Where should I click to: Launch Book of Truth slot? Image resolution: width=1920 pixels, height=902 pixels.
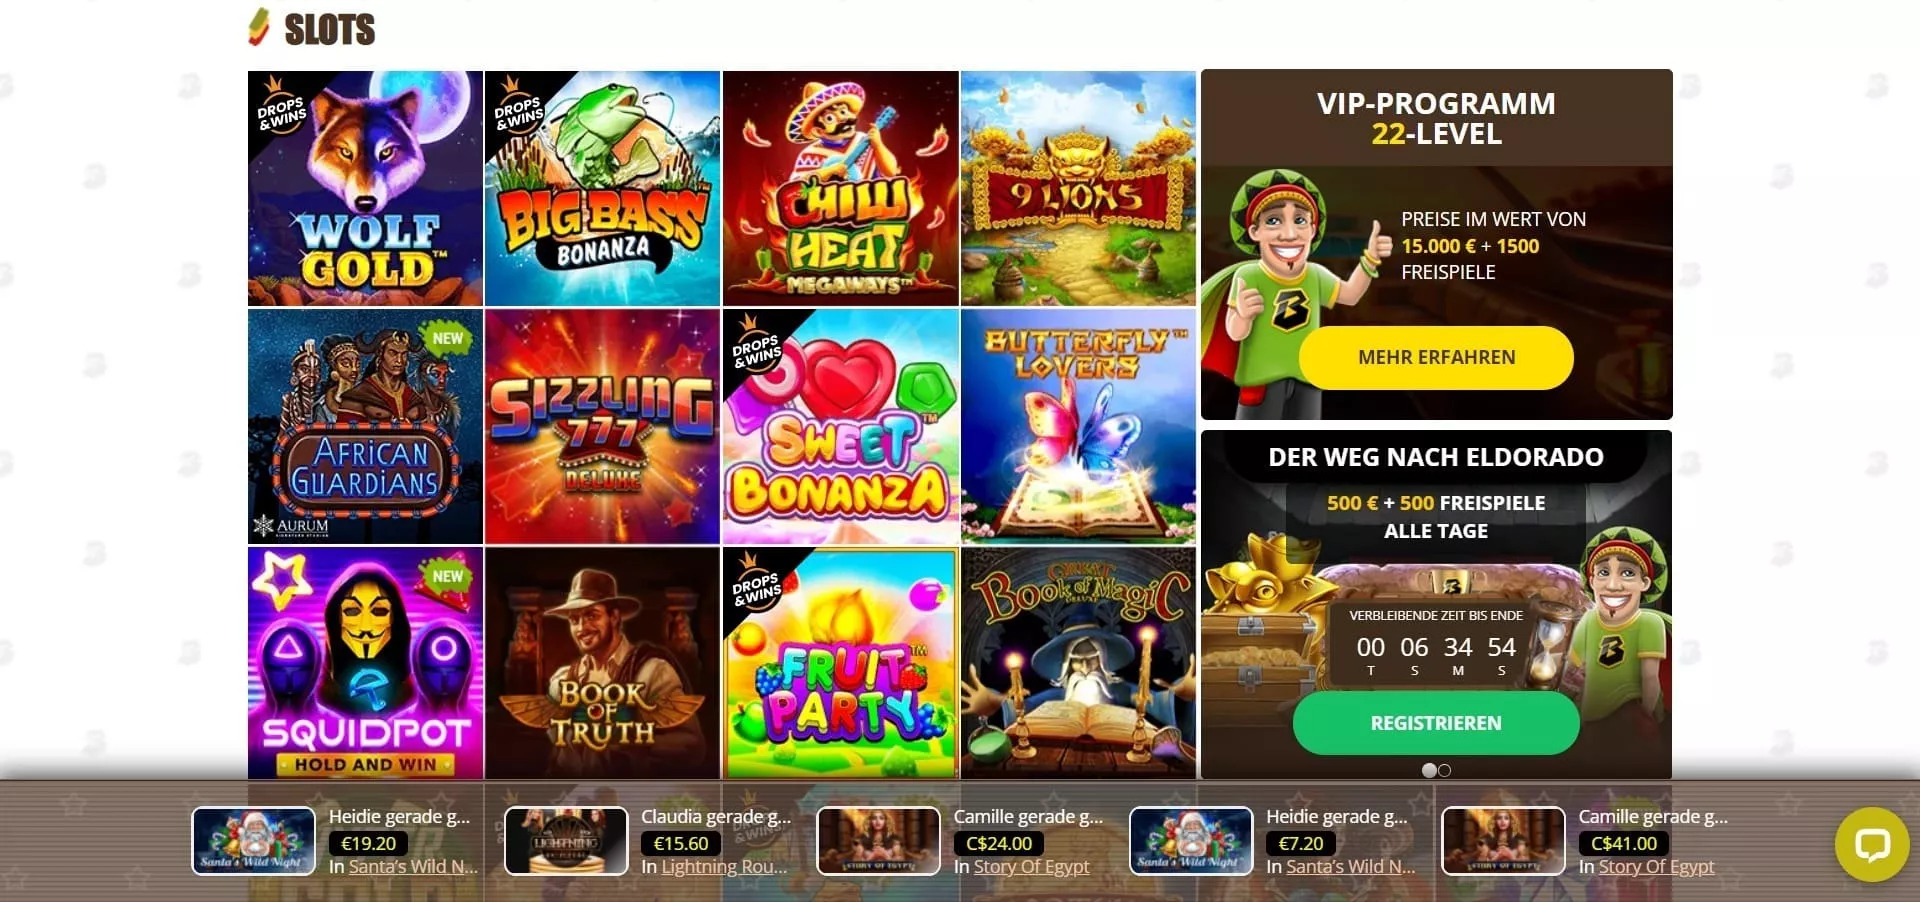(602, 663)
